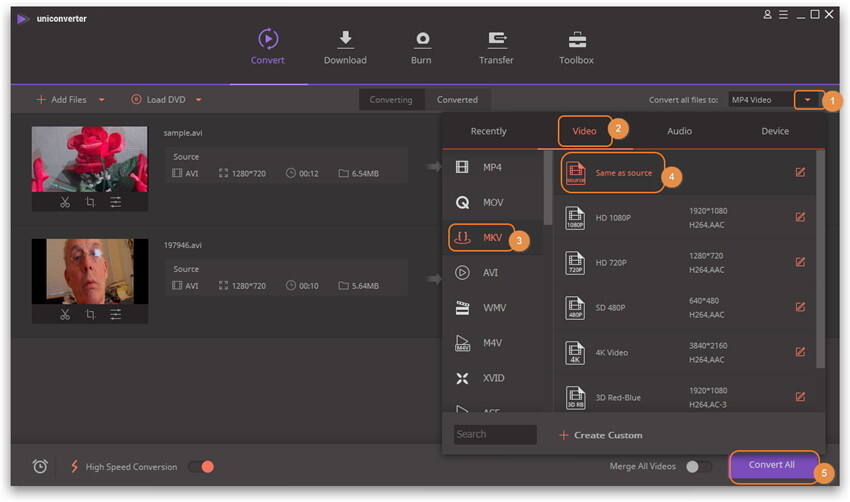The width and height of the screenshot is (850, 502).
Task: Switch to the Converted tab
Action: [x=458, y=100]
